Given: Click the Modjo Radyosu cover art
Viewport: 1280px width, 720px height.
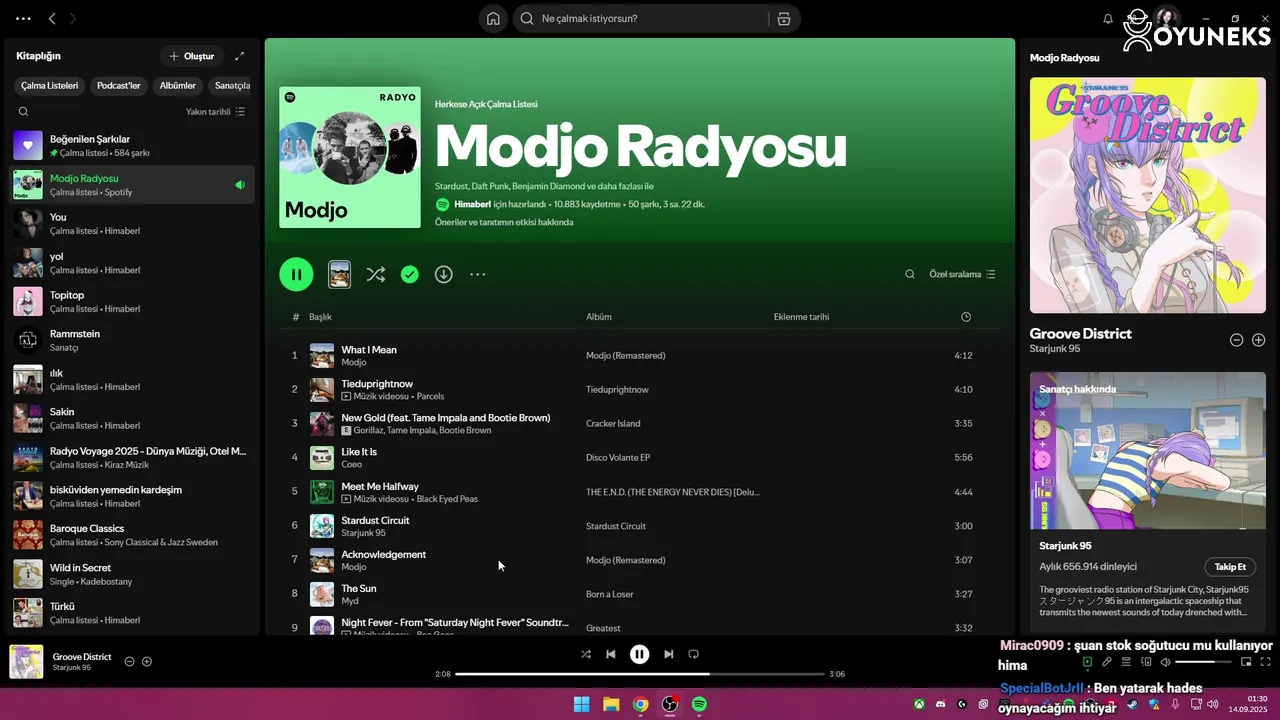Looking at the screenshot, I should pos(350,157).
